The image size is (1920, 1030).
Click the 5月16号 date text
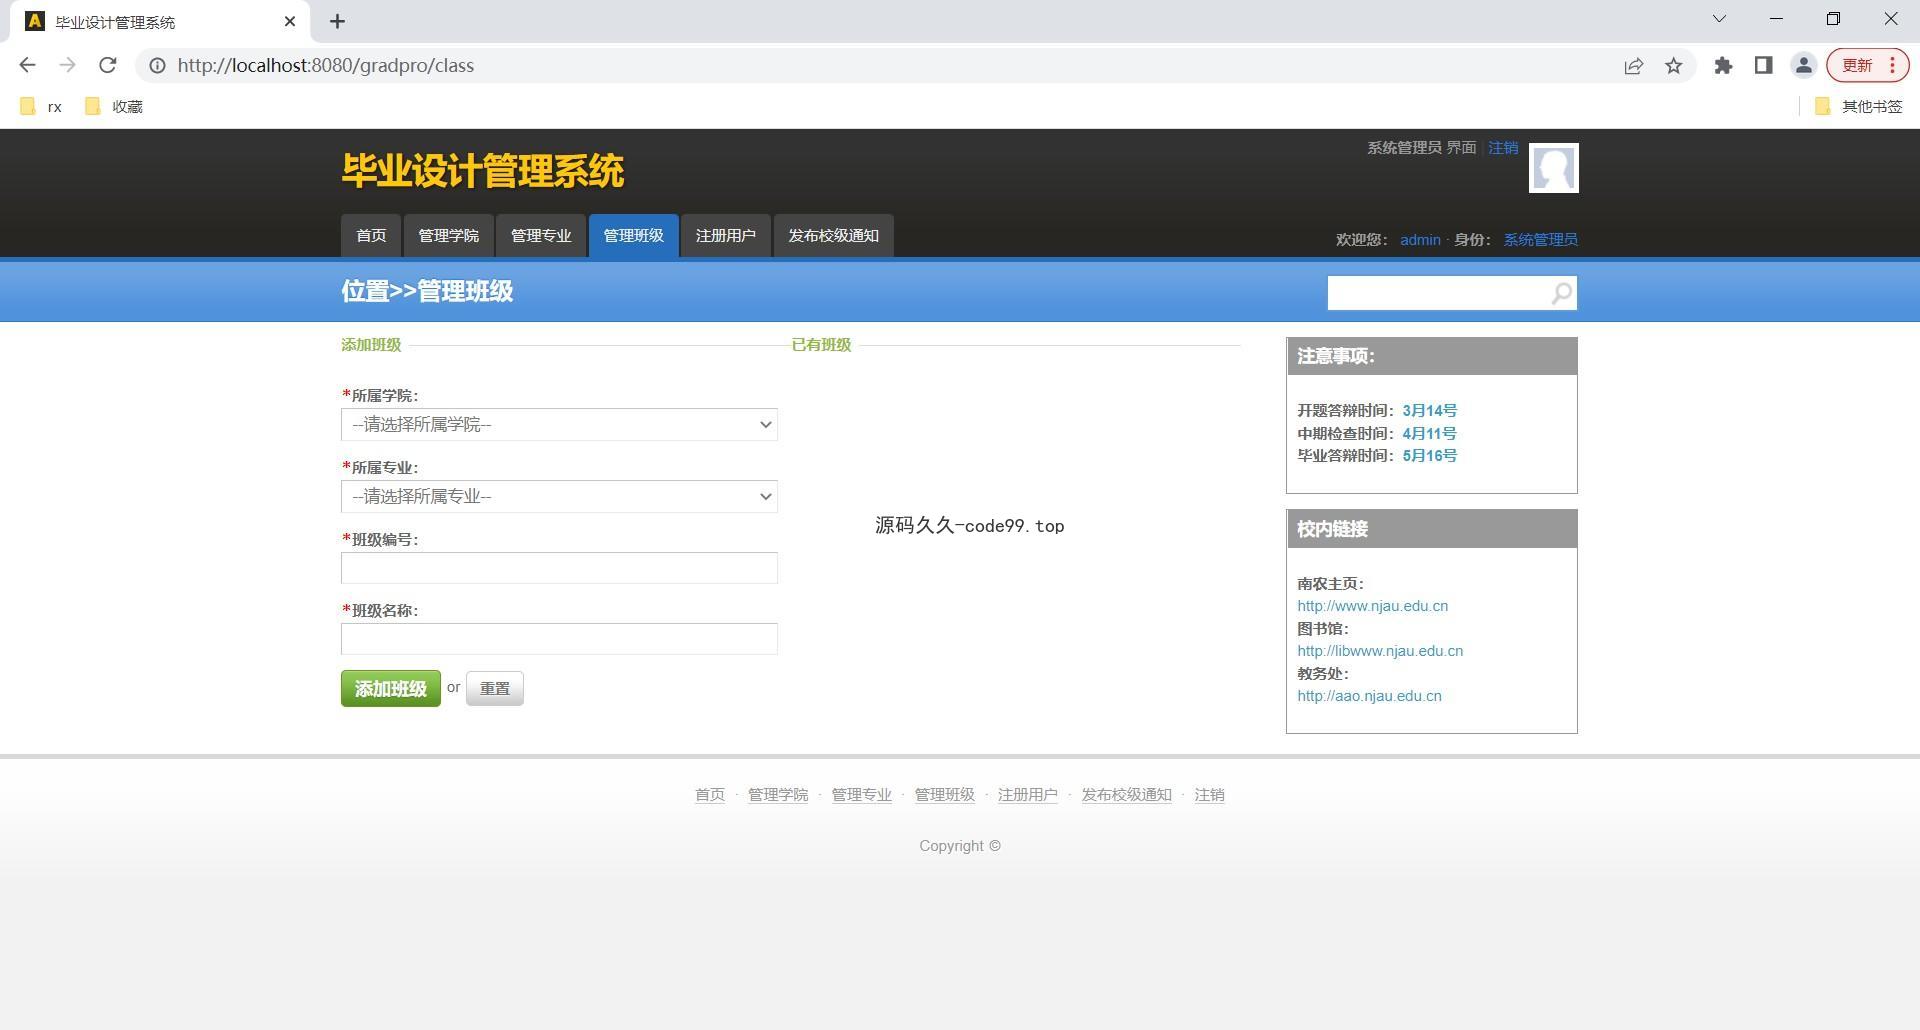[1429, 456]
